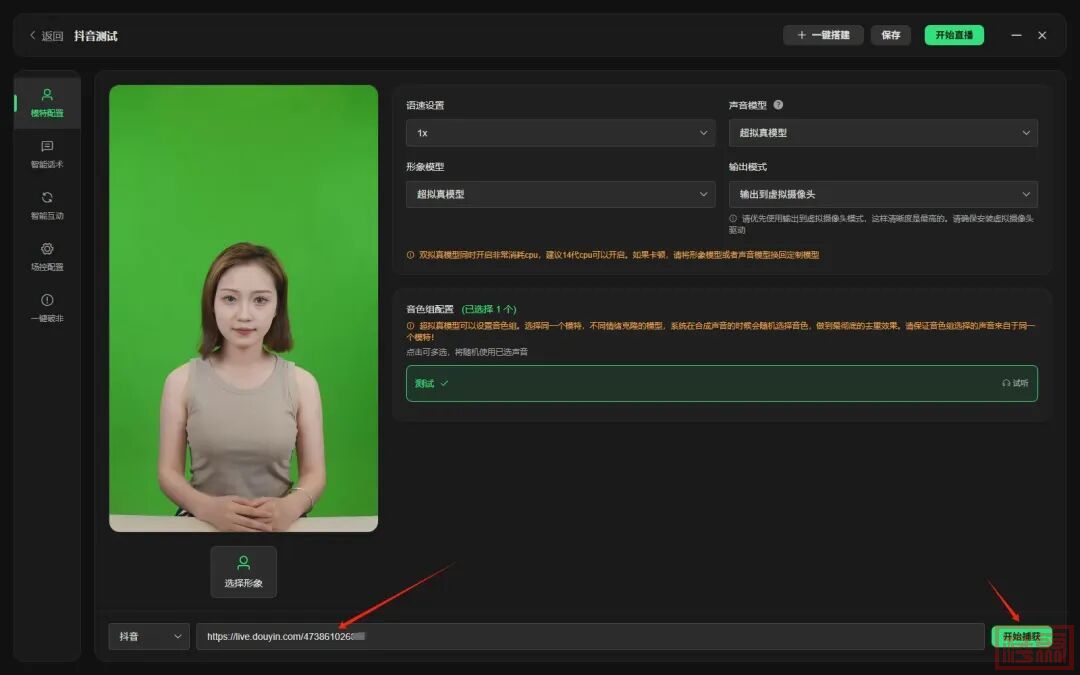
Task: Open the 抖音 platform selector
Action: (x=148, y=636)
